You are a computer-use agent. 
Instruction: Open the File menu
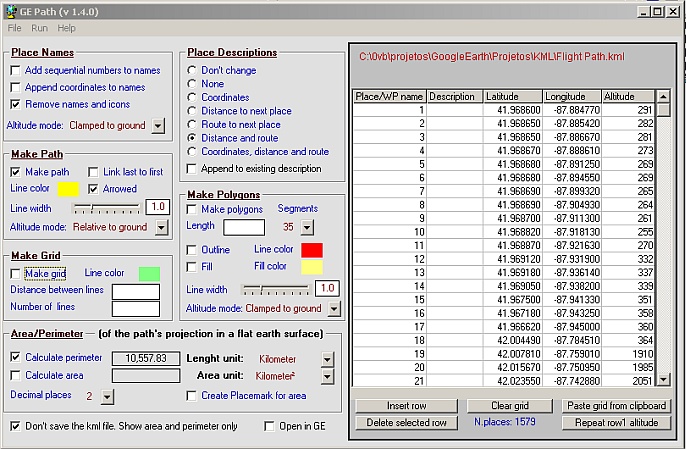[14, 28]
